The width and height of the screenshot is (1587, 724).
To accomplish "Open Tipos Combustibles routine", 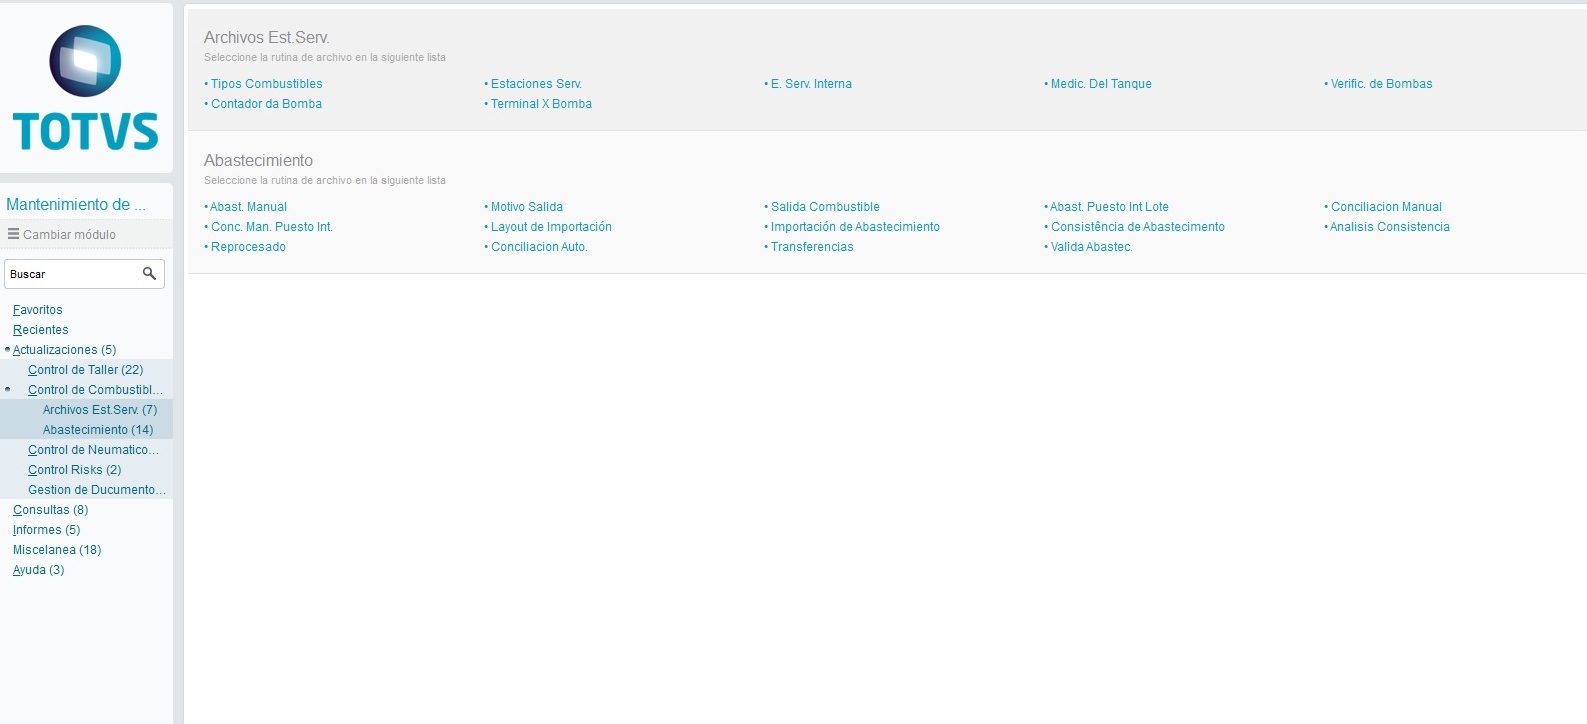I will (x=266, y=84).
